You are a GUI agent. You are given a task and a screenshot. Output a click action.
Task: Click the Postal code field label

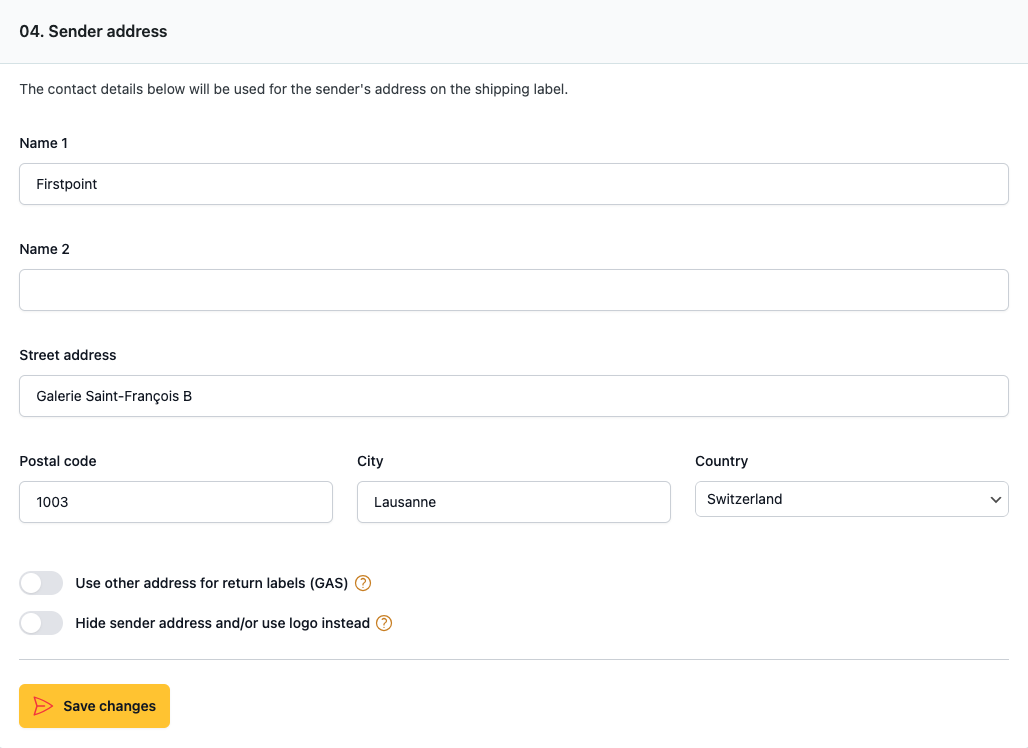(58, 461)
